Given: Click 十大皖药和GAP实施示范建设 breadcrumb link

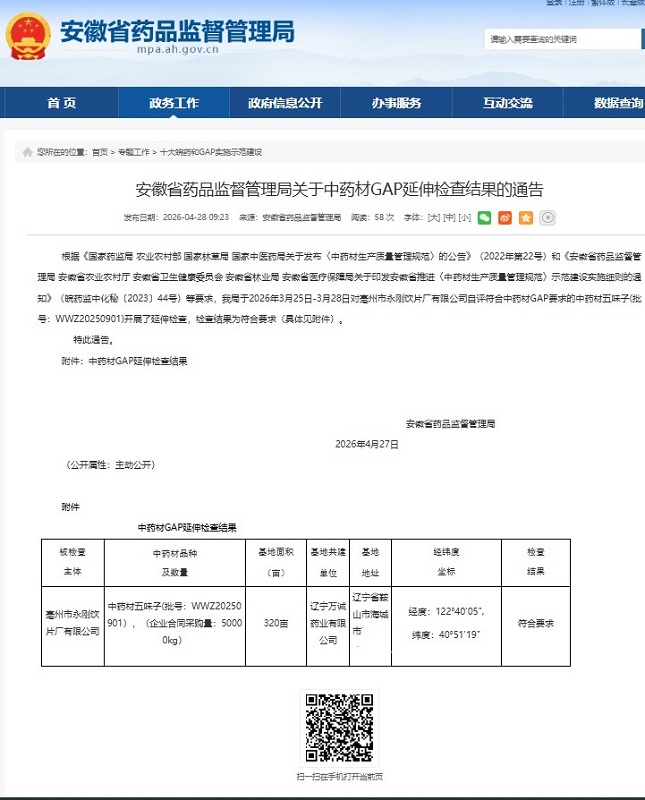Looking at the screenshot, I should pos(211,152).
